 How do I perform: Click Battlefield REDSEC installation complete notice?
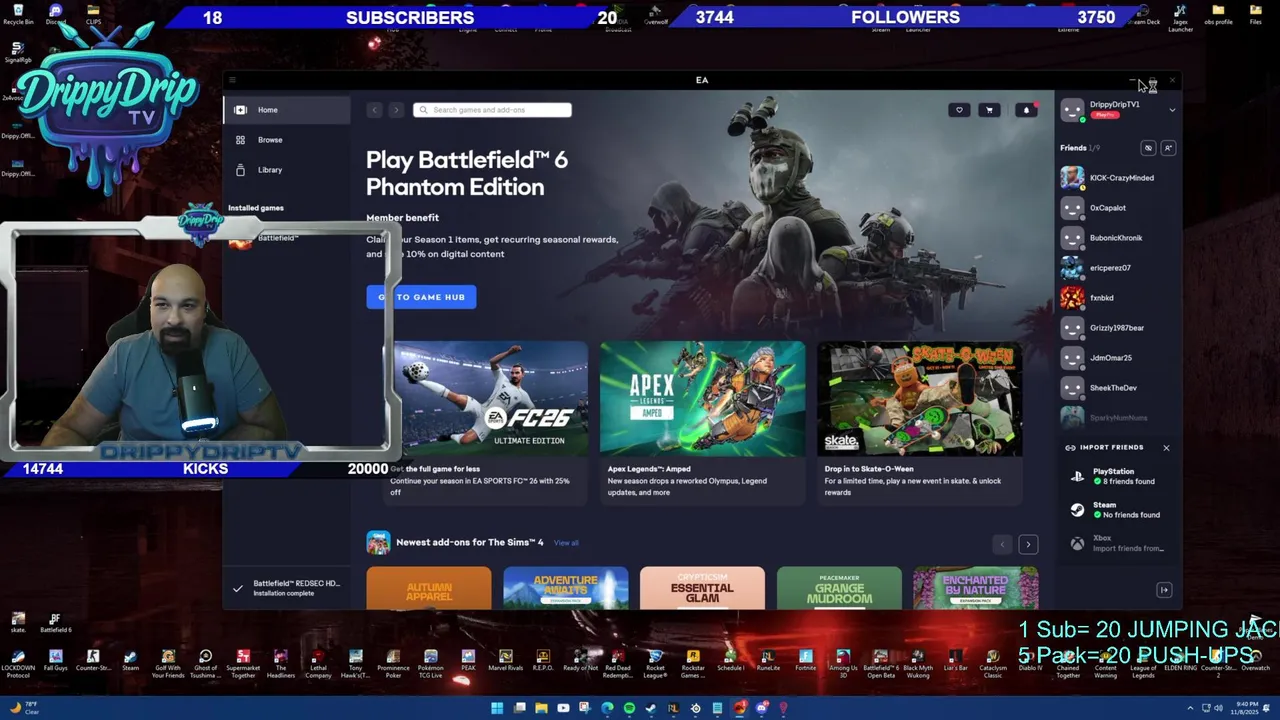point(288,588)
